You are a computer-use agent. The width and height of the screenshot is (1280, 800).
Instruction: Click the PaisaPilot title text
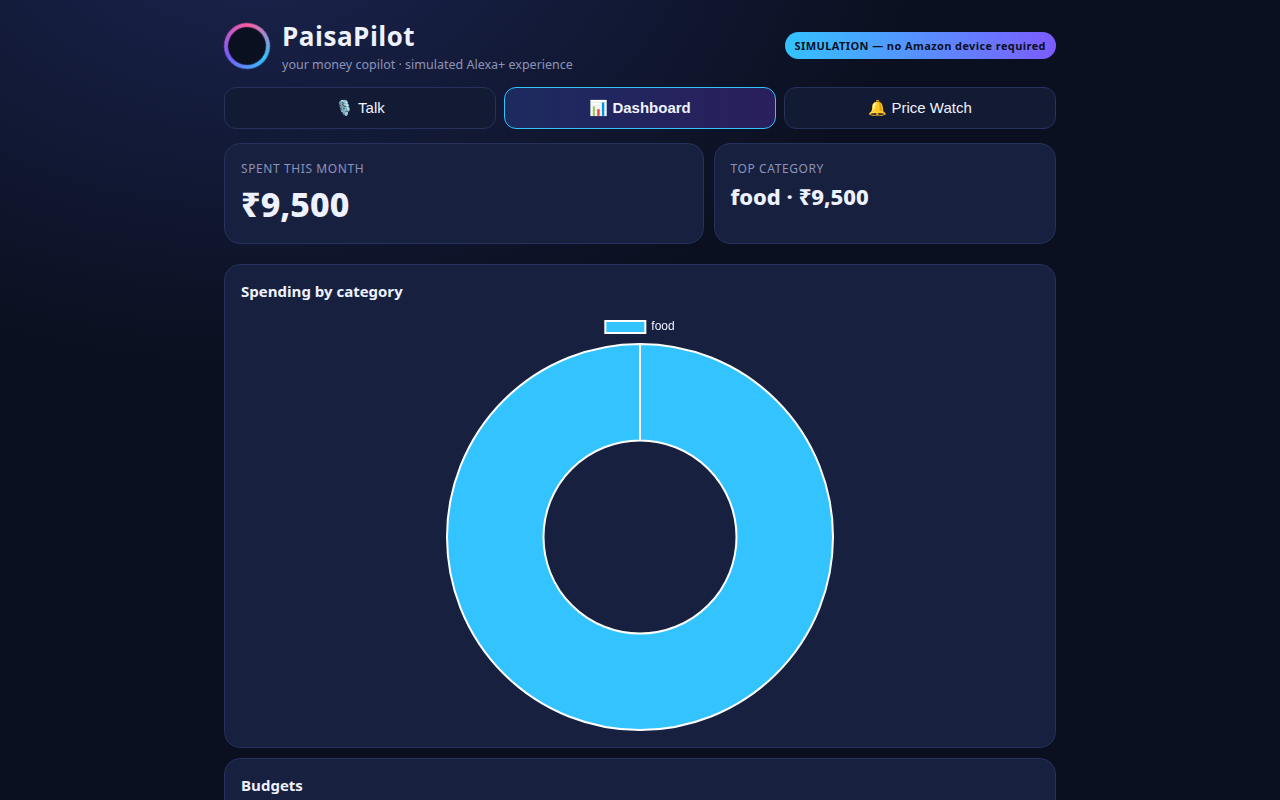click(348, 37)
